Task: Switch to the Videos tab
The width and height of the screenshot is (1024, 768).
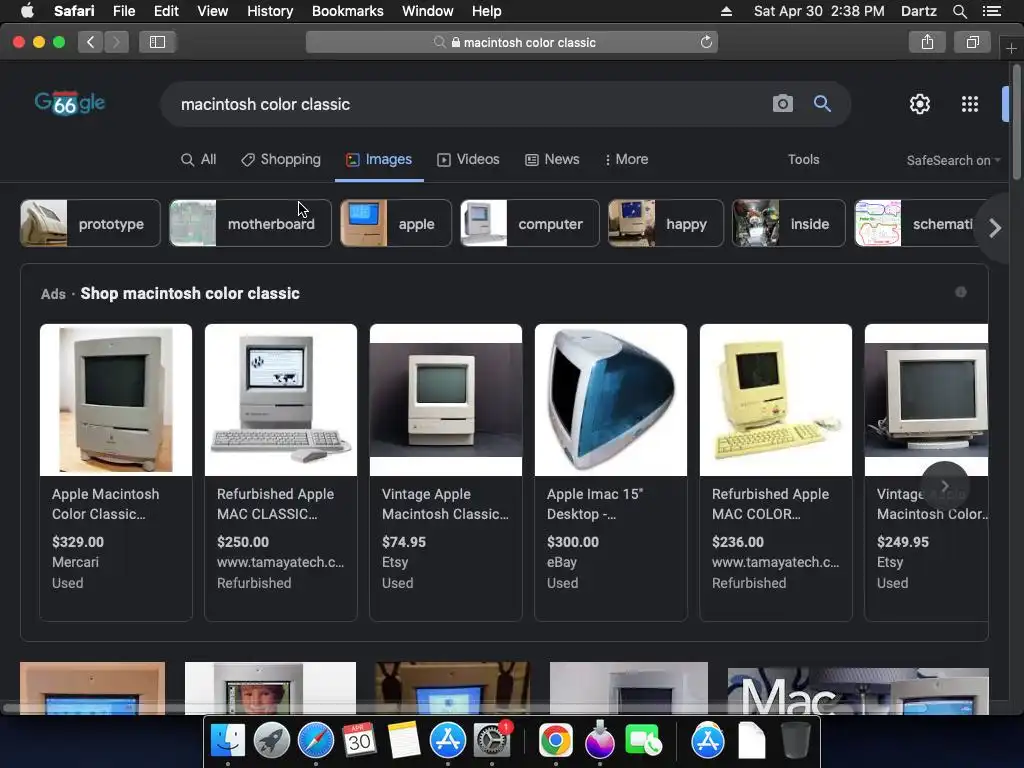Action: pyautogui.click(x=468, y=159)
